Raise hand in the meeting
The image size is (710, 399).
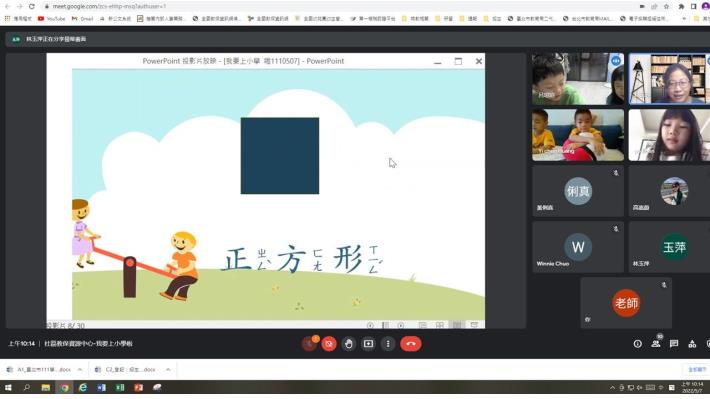(349, 344)
